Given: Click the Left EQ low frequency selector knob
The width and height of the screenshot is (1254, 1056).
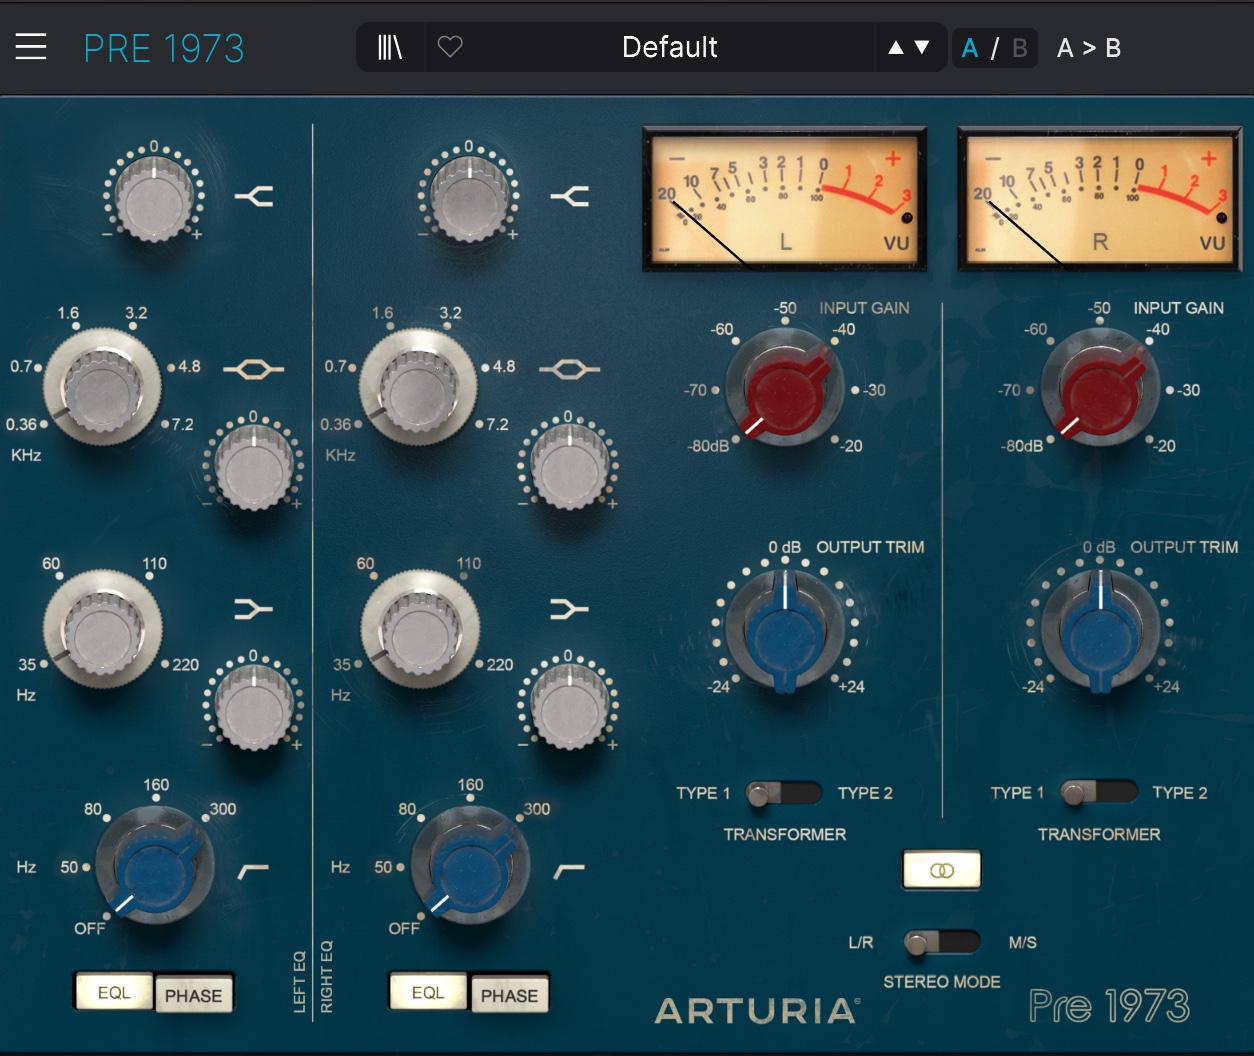Looking at the screenshot, I should pyautogui.click(x=103, y=630).
